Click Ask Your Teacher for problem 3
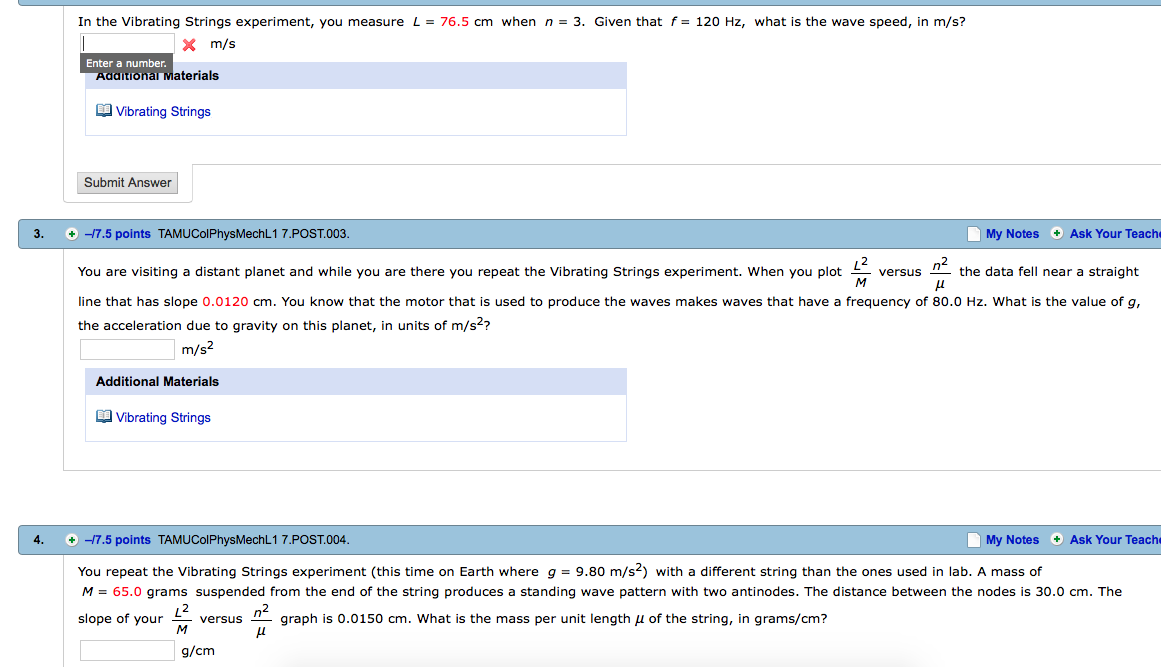Screen dimensions: 1161x667 (1113, 233)
